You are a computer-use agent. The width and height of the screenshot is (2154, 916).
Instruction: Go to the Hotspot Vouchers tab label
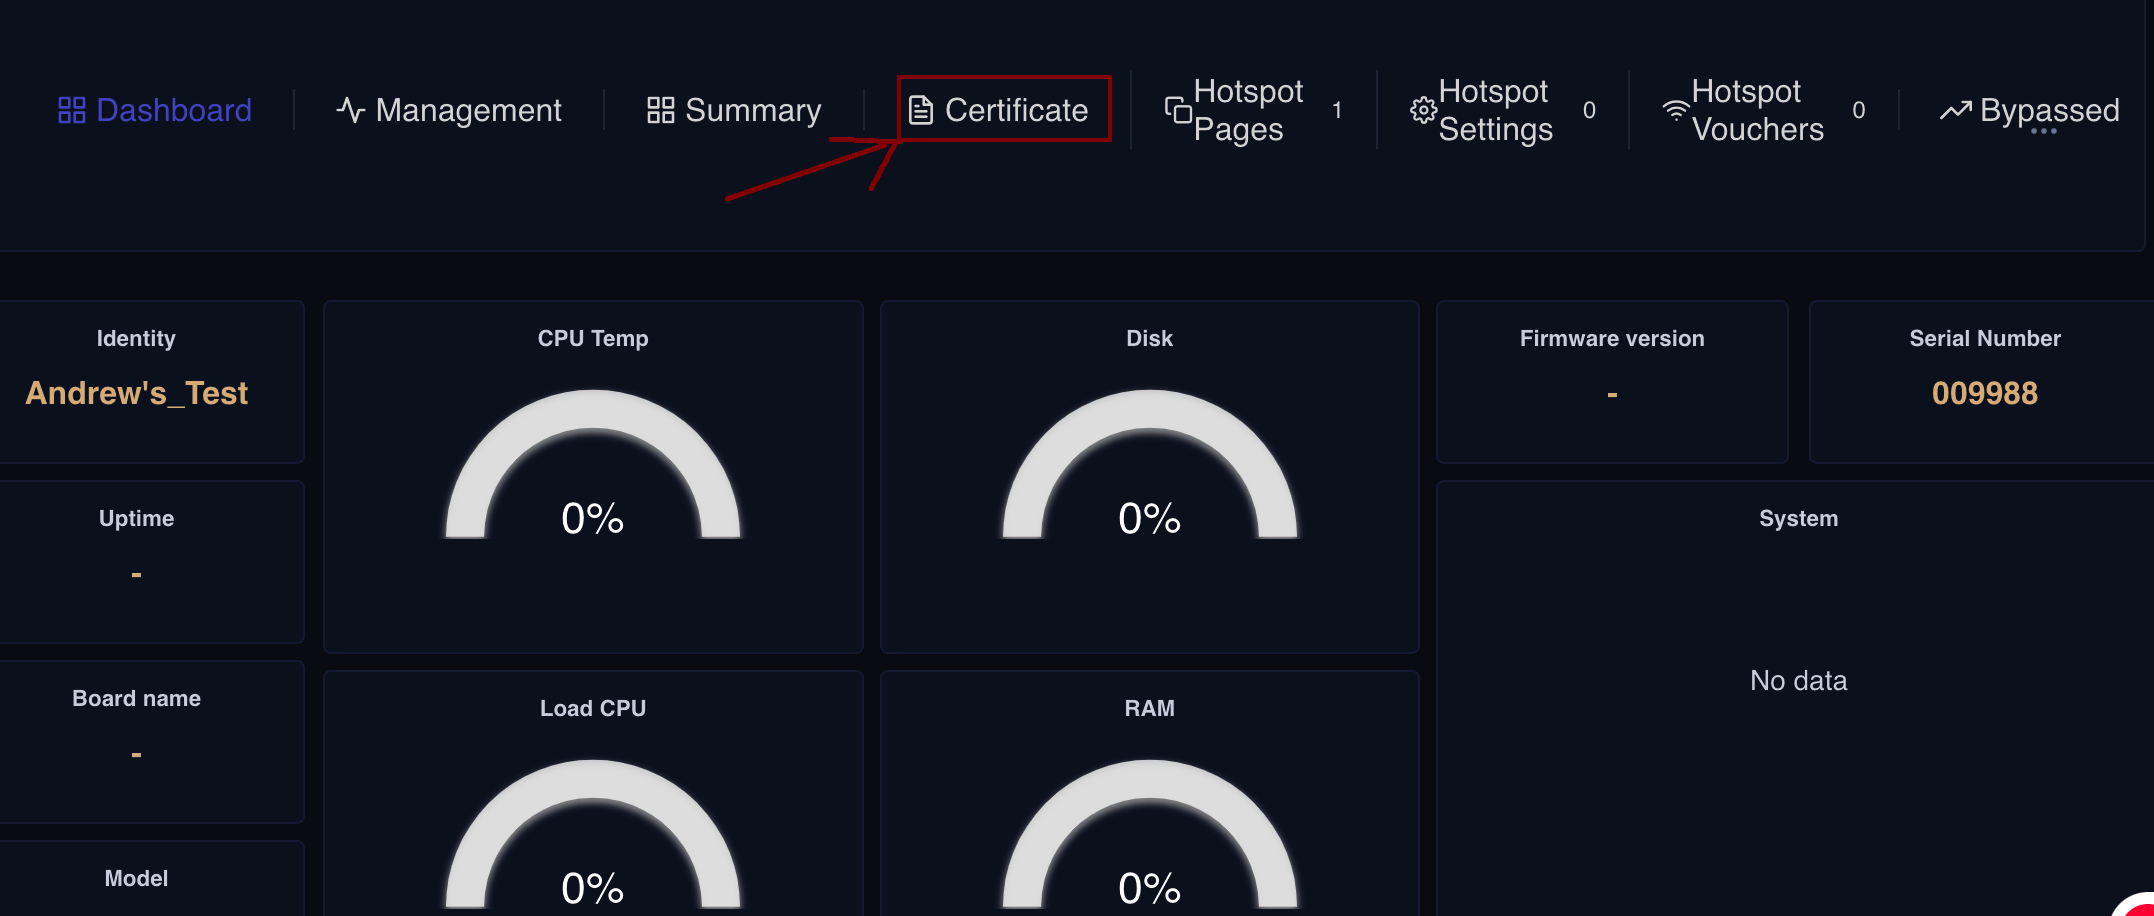click(x=1757, y=110)
